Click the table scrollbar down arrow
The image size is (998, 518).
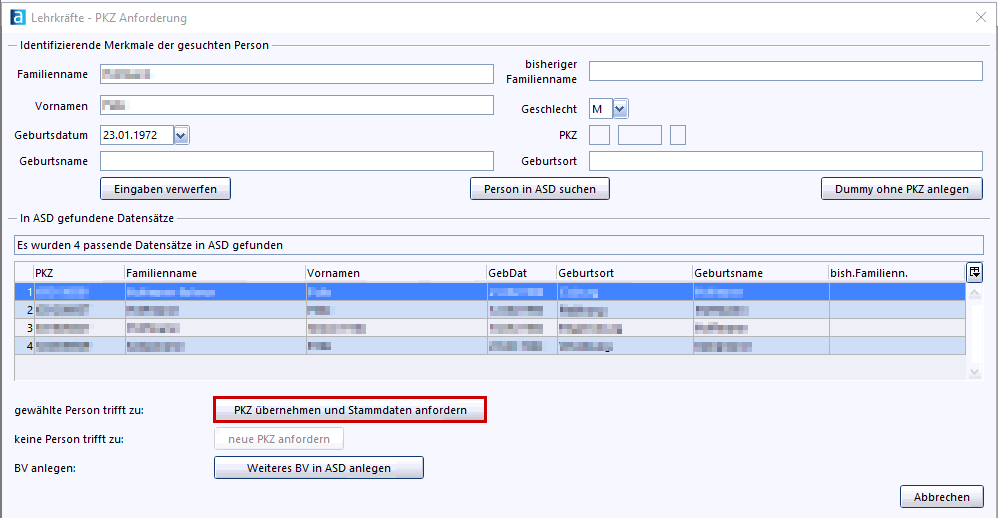point(975,373)
